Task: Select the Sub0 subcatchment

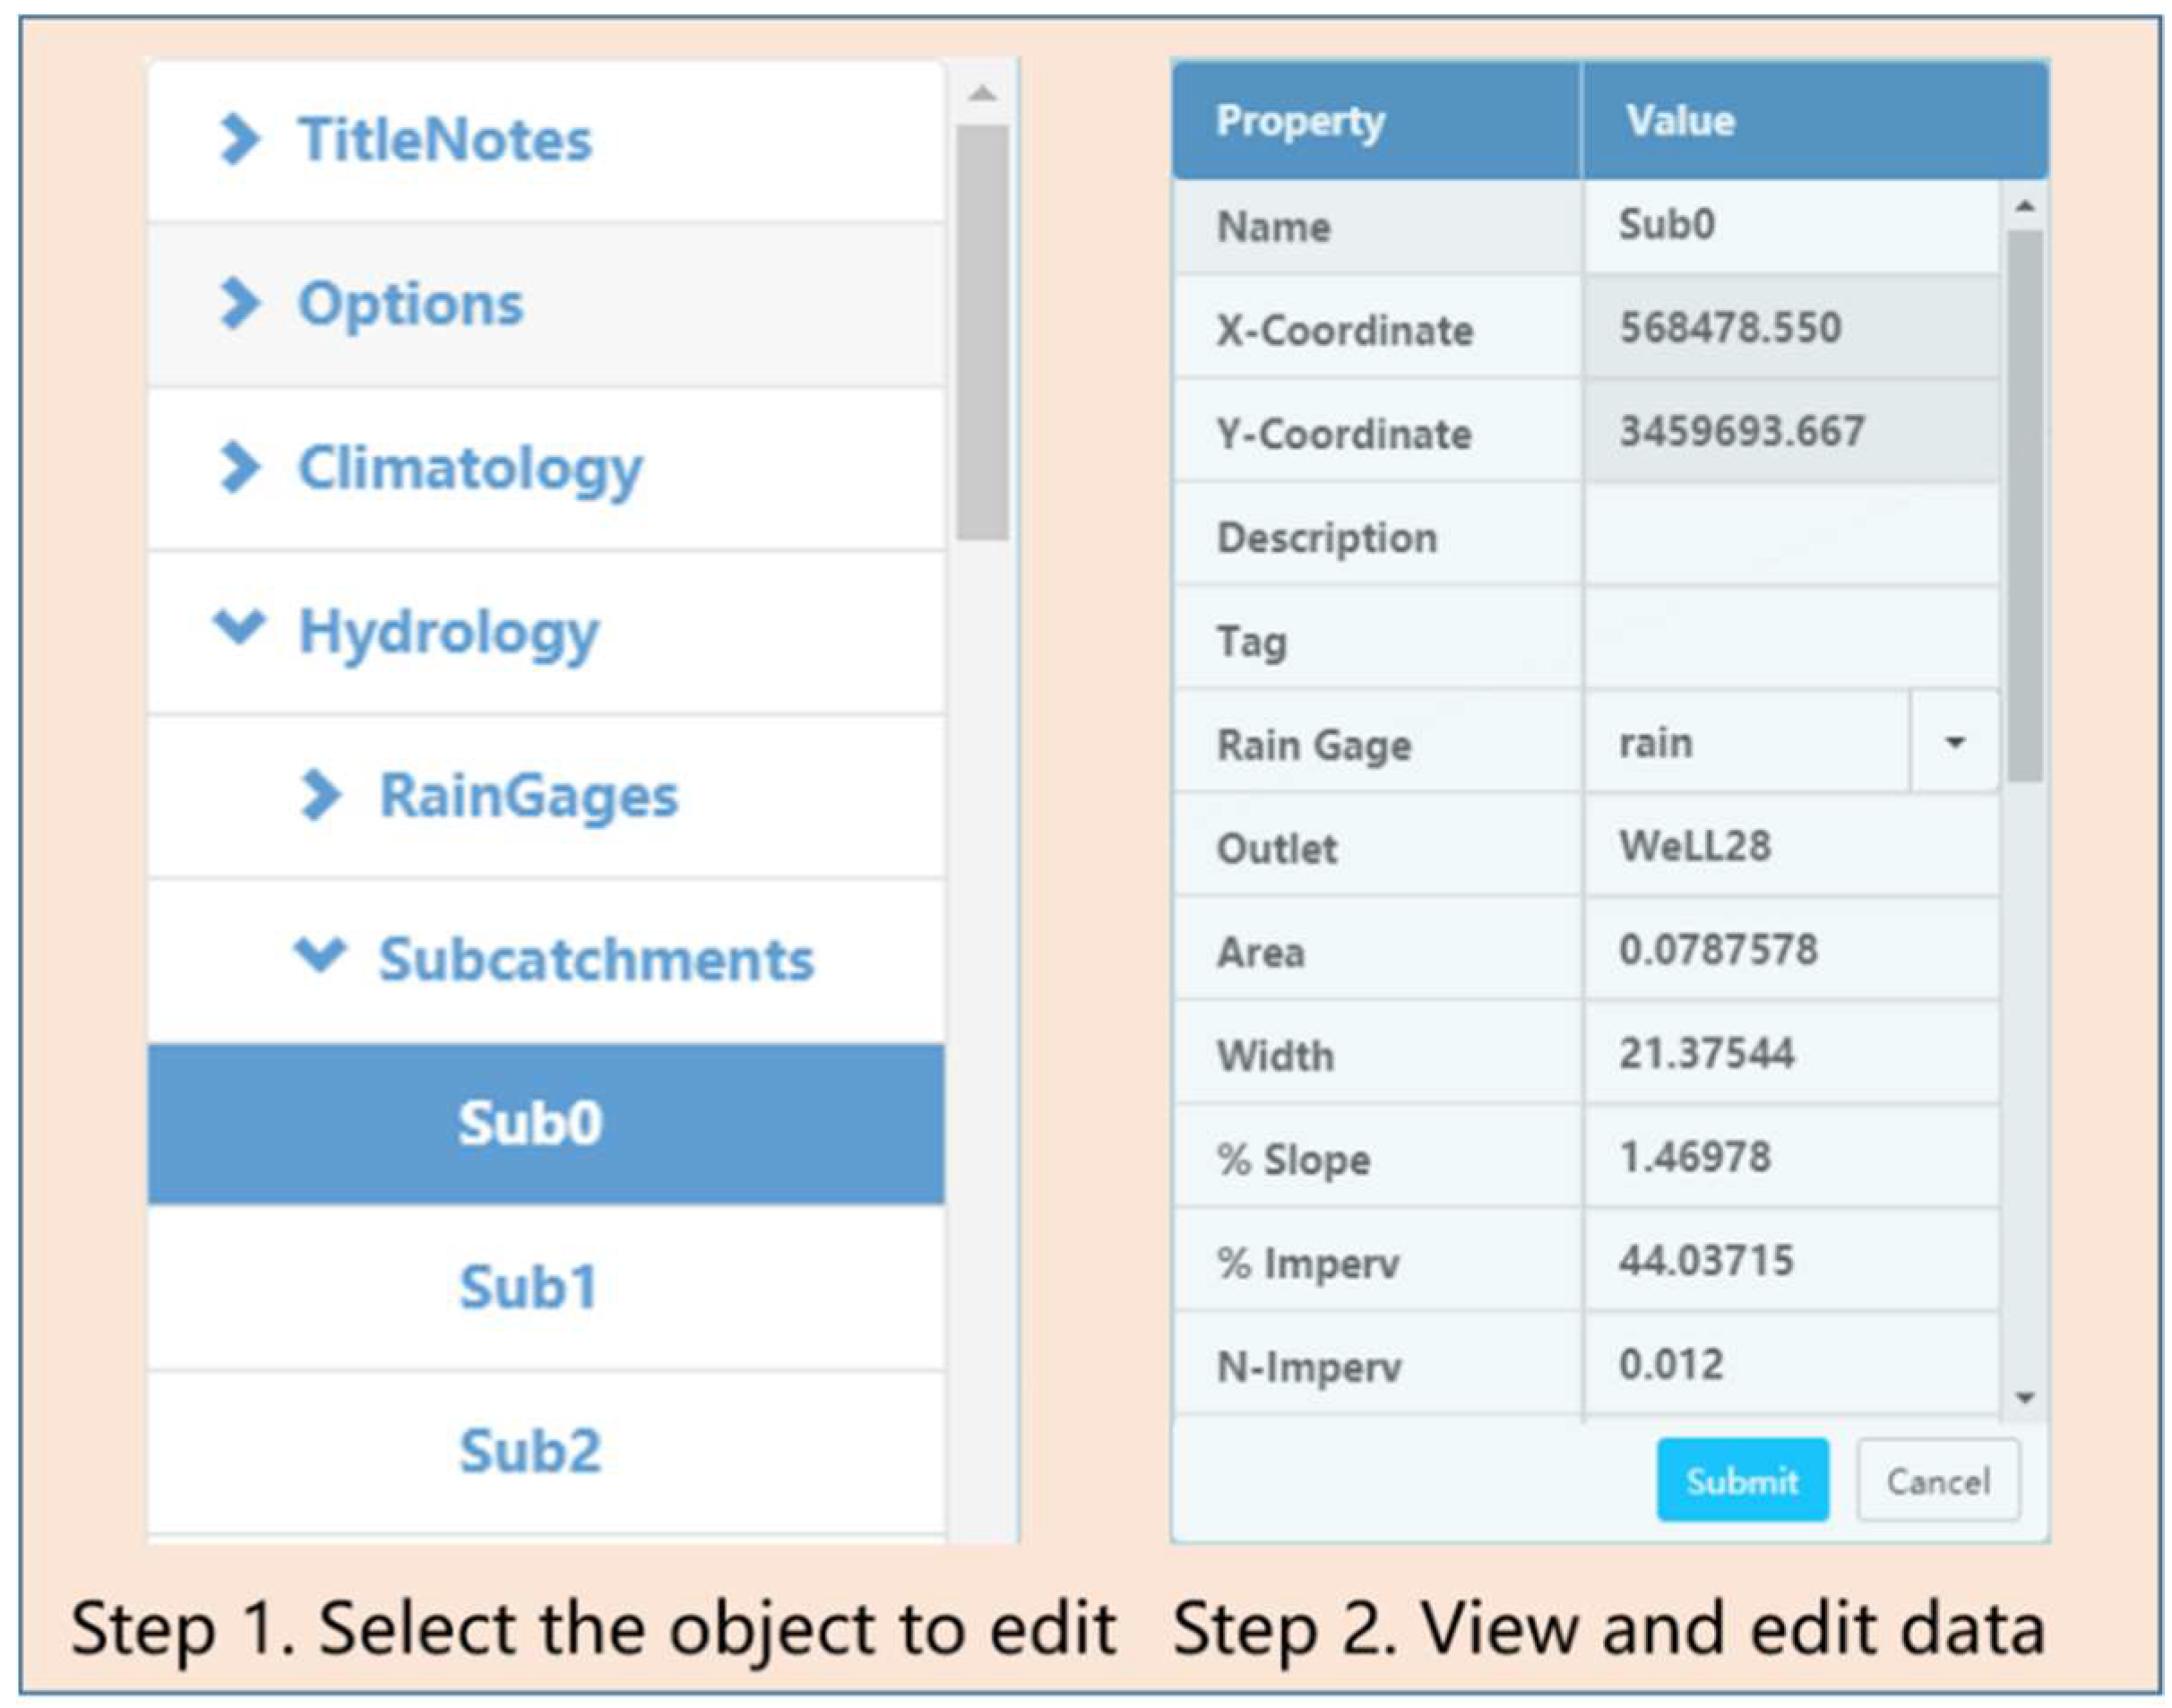Action: click(530, 1123)
